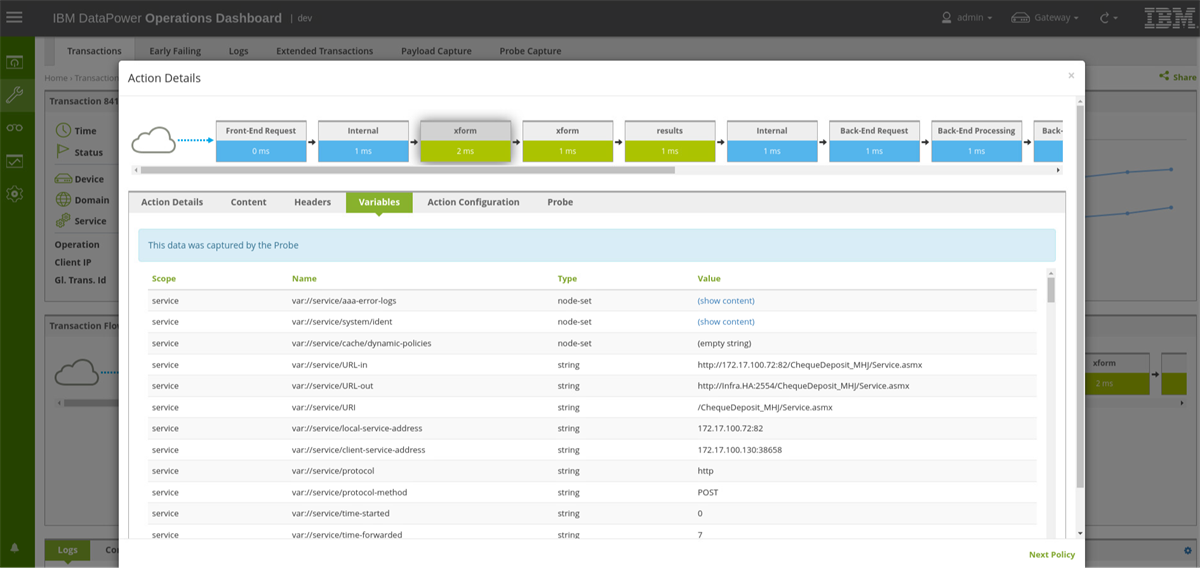Click the flow scrollbar left arrow
Viewport: 1200px width, 568px height.
click(x=134, y=170)
